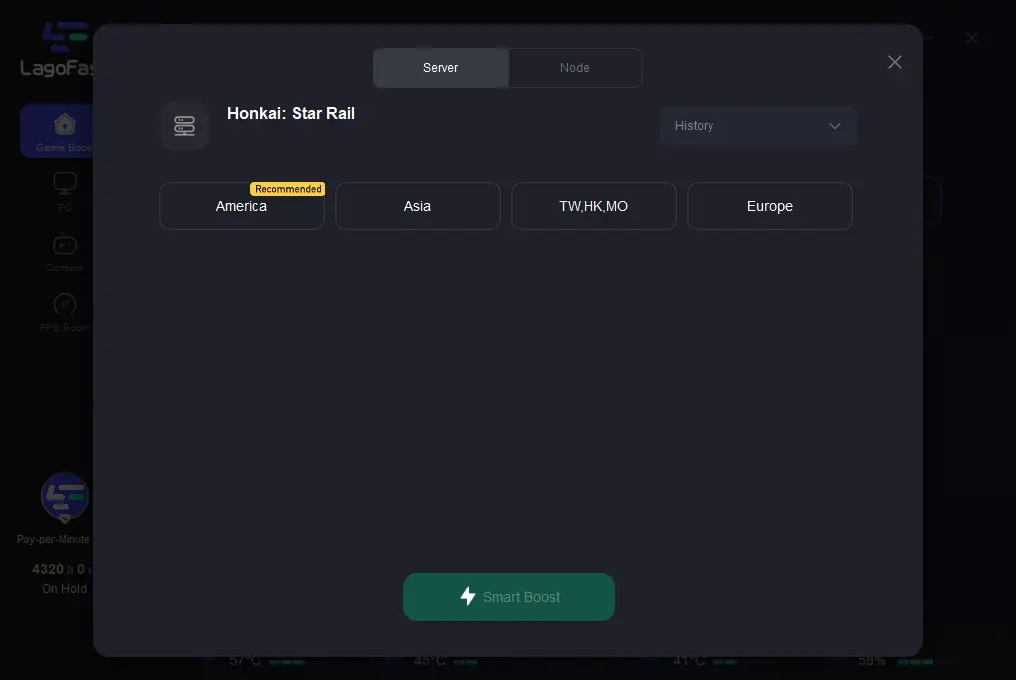Click the server stack icon beside game title

pos(184,126)
